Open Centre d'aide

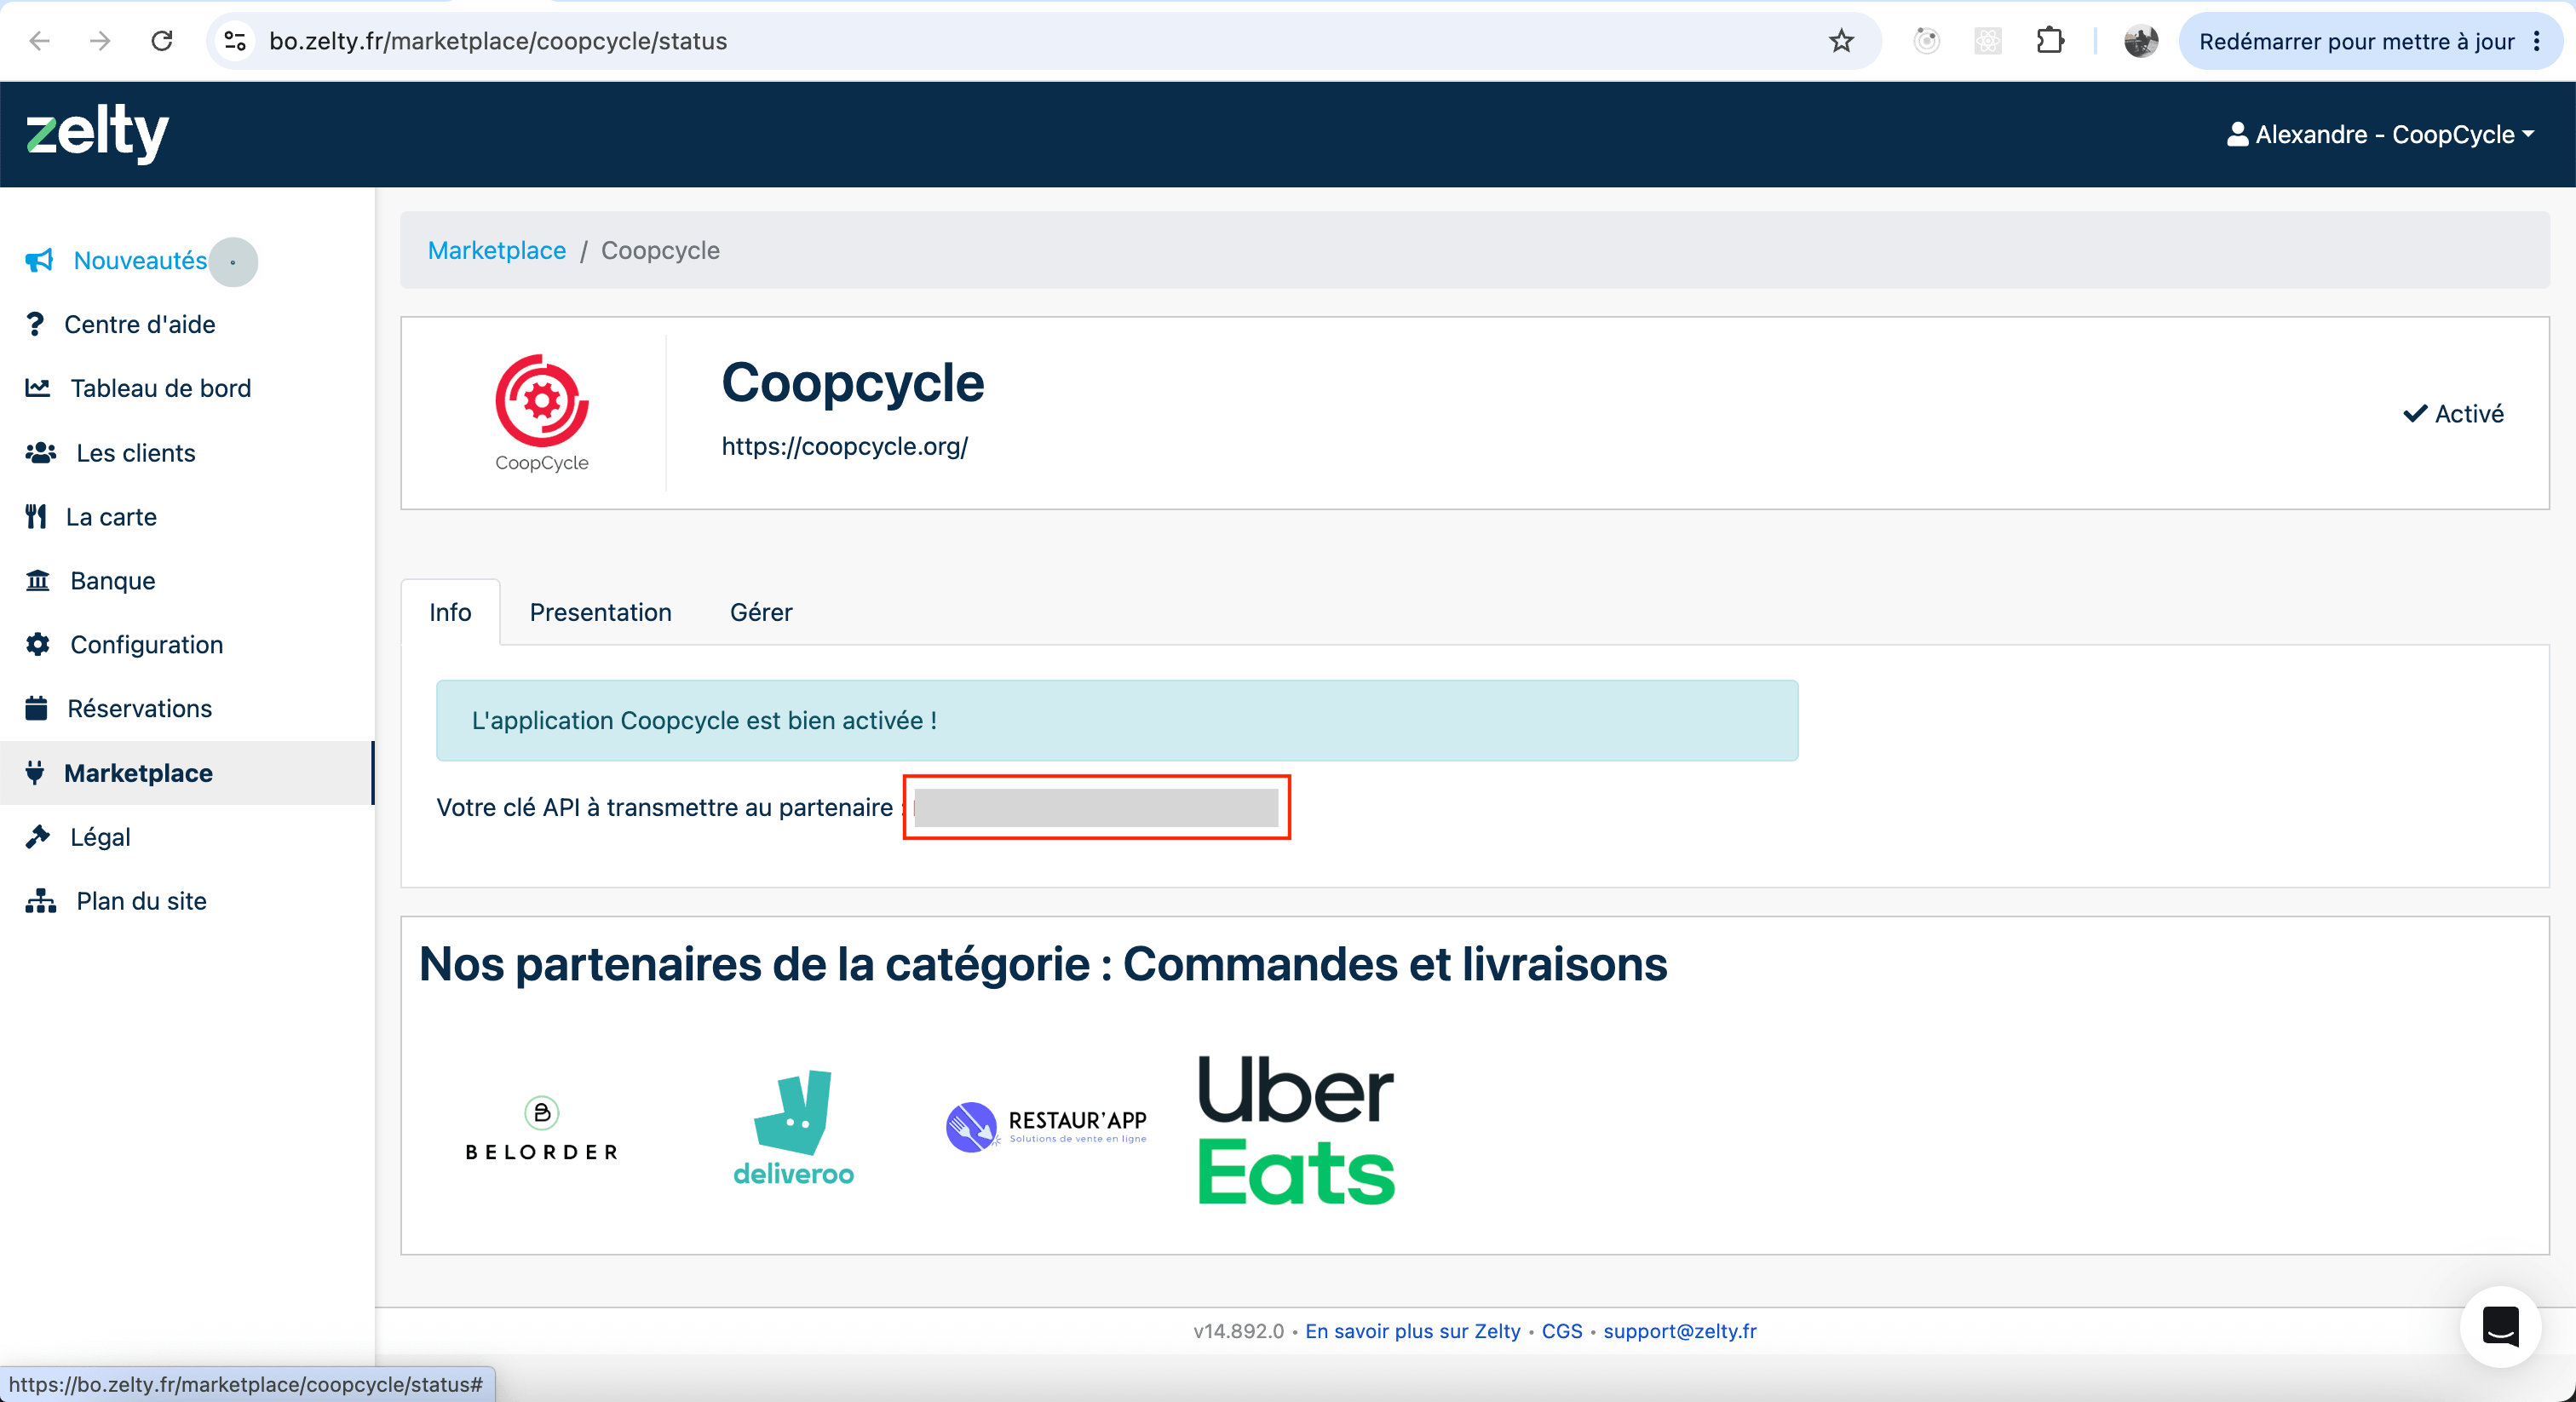pos(140,324)
